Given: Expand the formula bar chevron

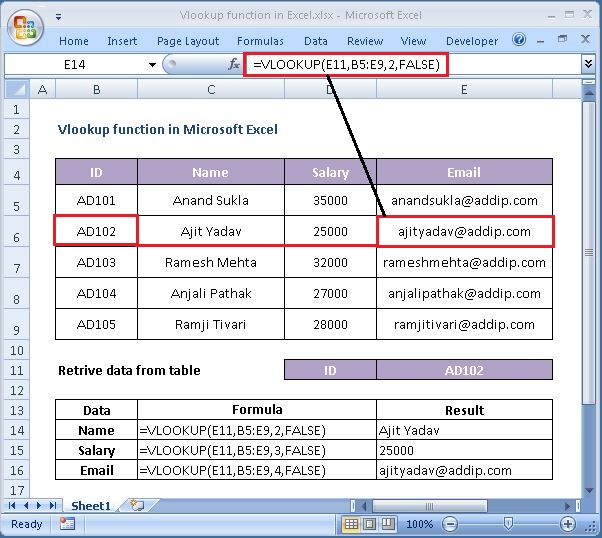Looking at the screenshot, I should [588, 64].
